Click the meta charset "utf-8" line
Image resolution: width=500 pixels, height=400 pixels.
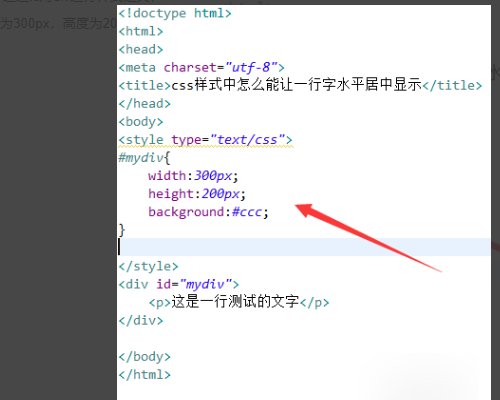click(x=201, y=68)
